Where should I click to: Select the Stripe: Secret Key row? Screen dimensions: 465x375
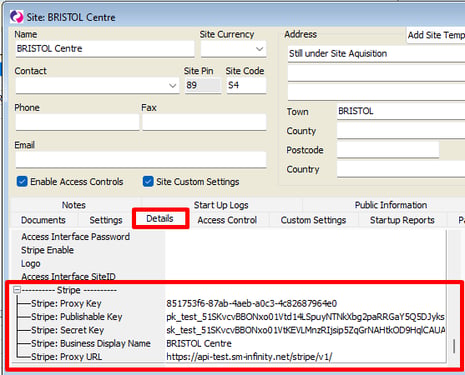coord(228,330)
